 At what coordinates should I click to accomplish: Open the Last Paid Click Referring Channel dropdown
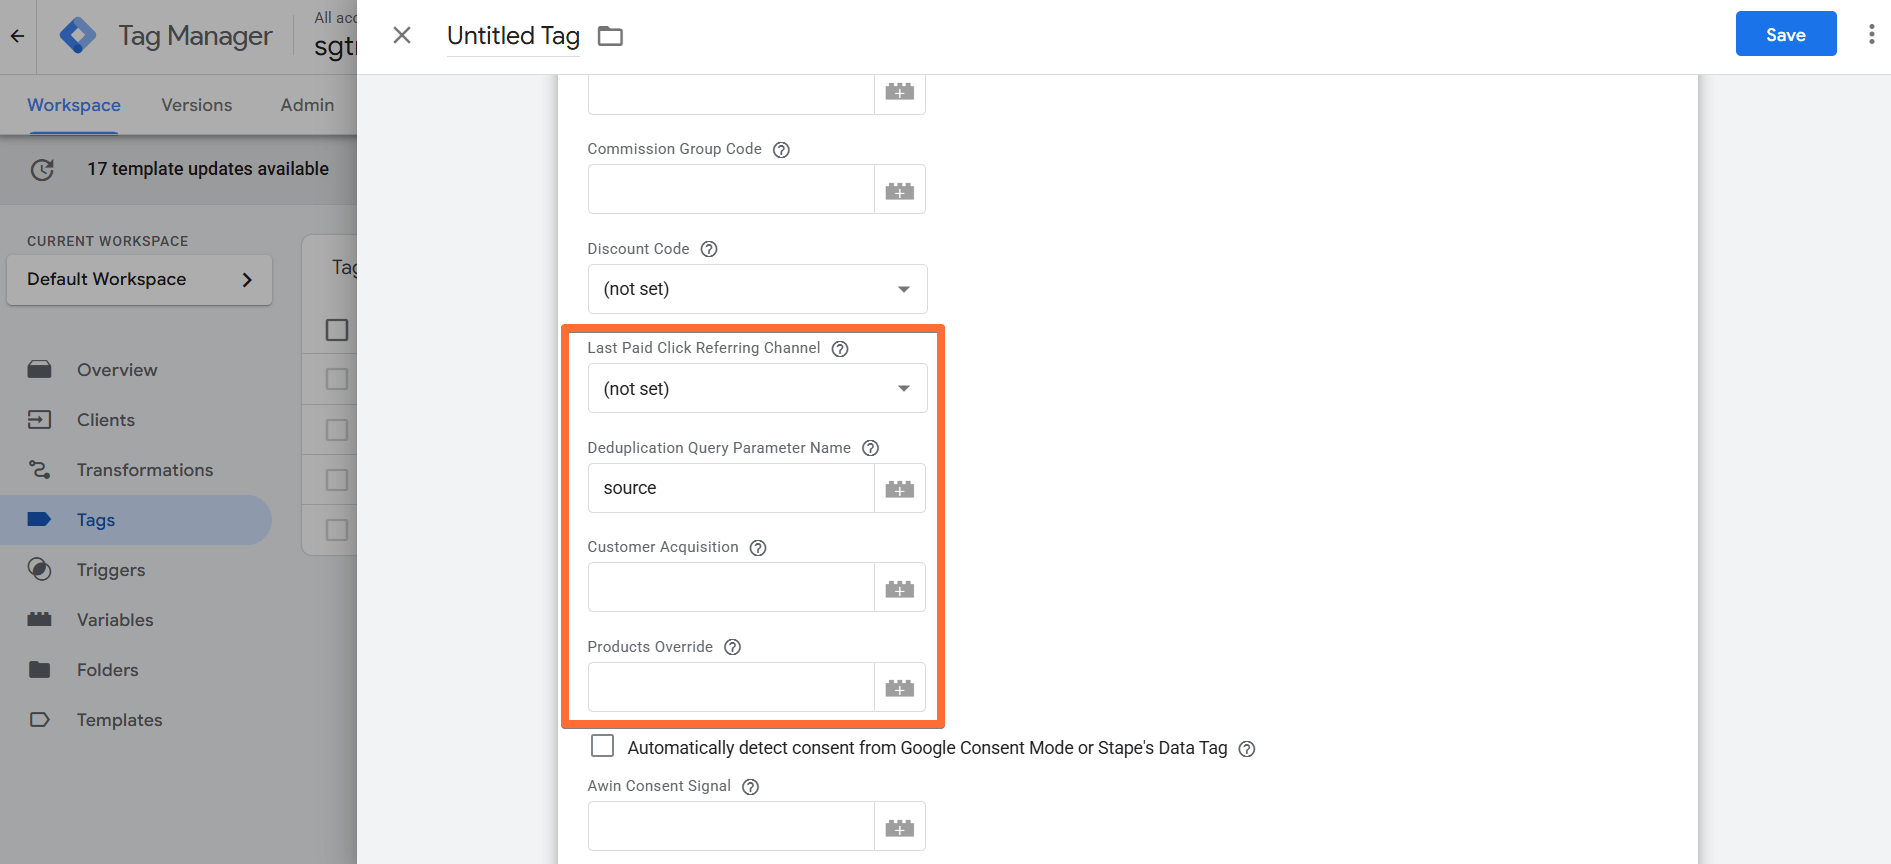757,388
